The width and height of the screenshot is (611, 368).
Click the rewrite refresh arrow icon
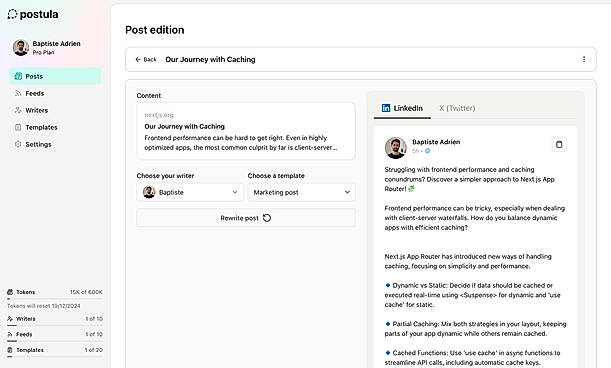[267, 218]
